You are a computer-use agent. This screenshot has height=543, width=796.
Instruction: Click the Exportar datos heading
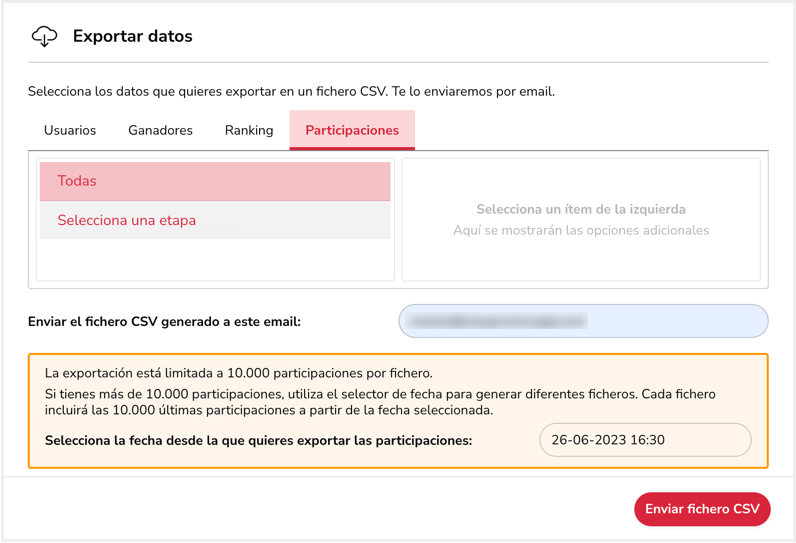132,37
